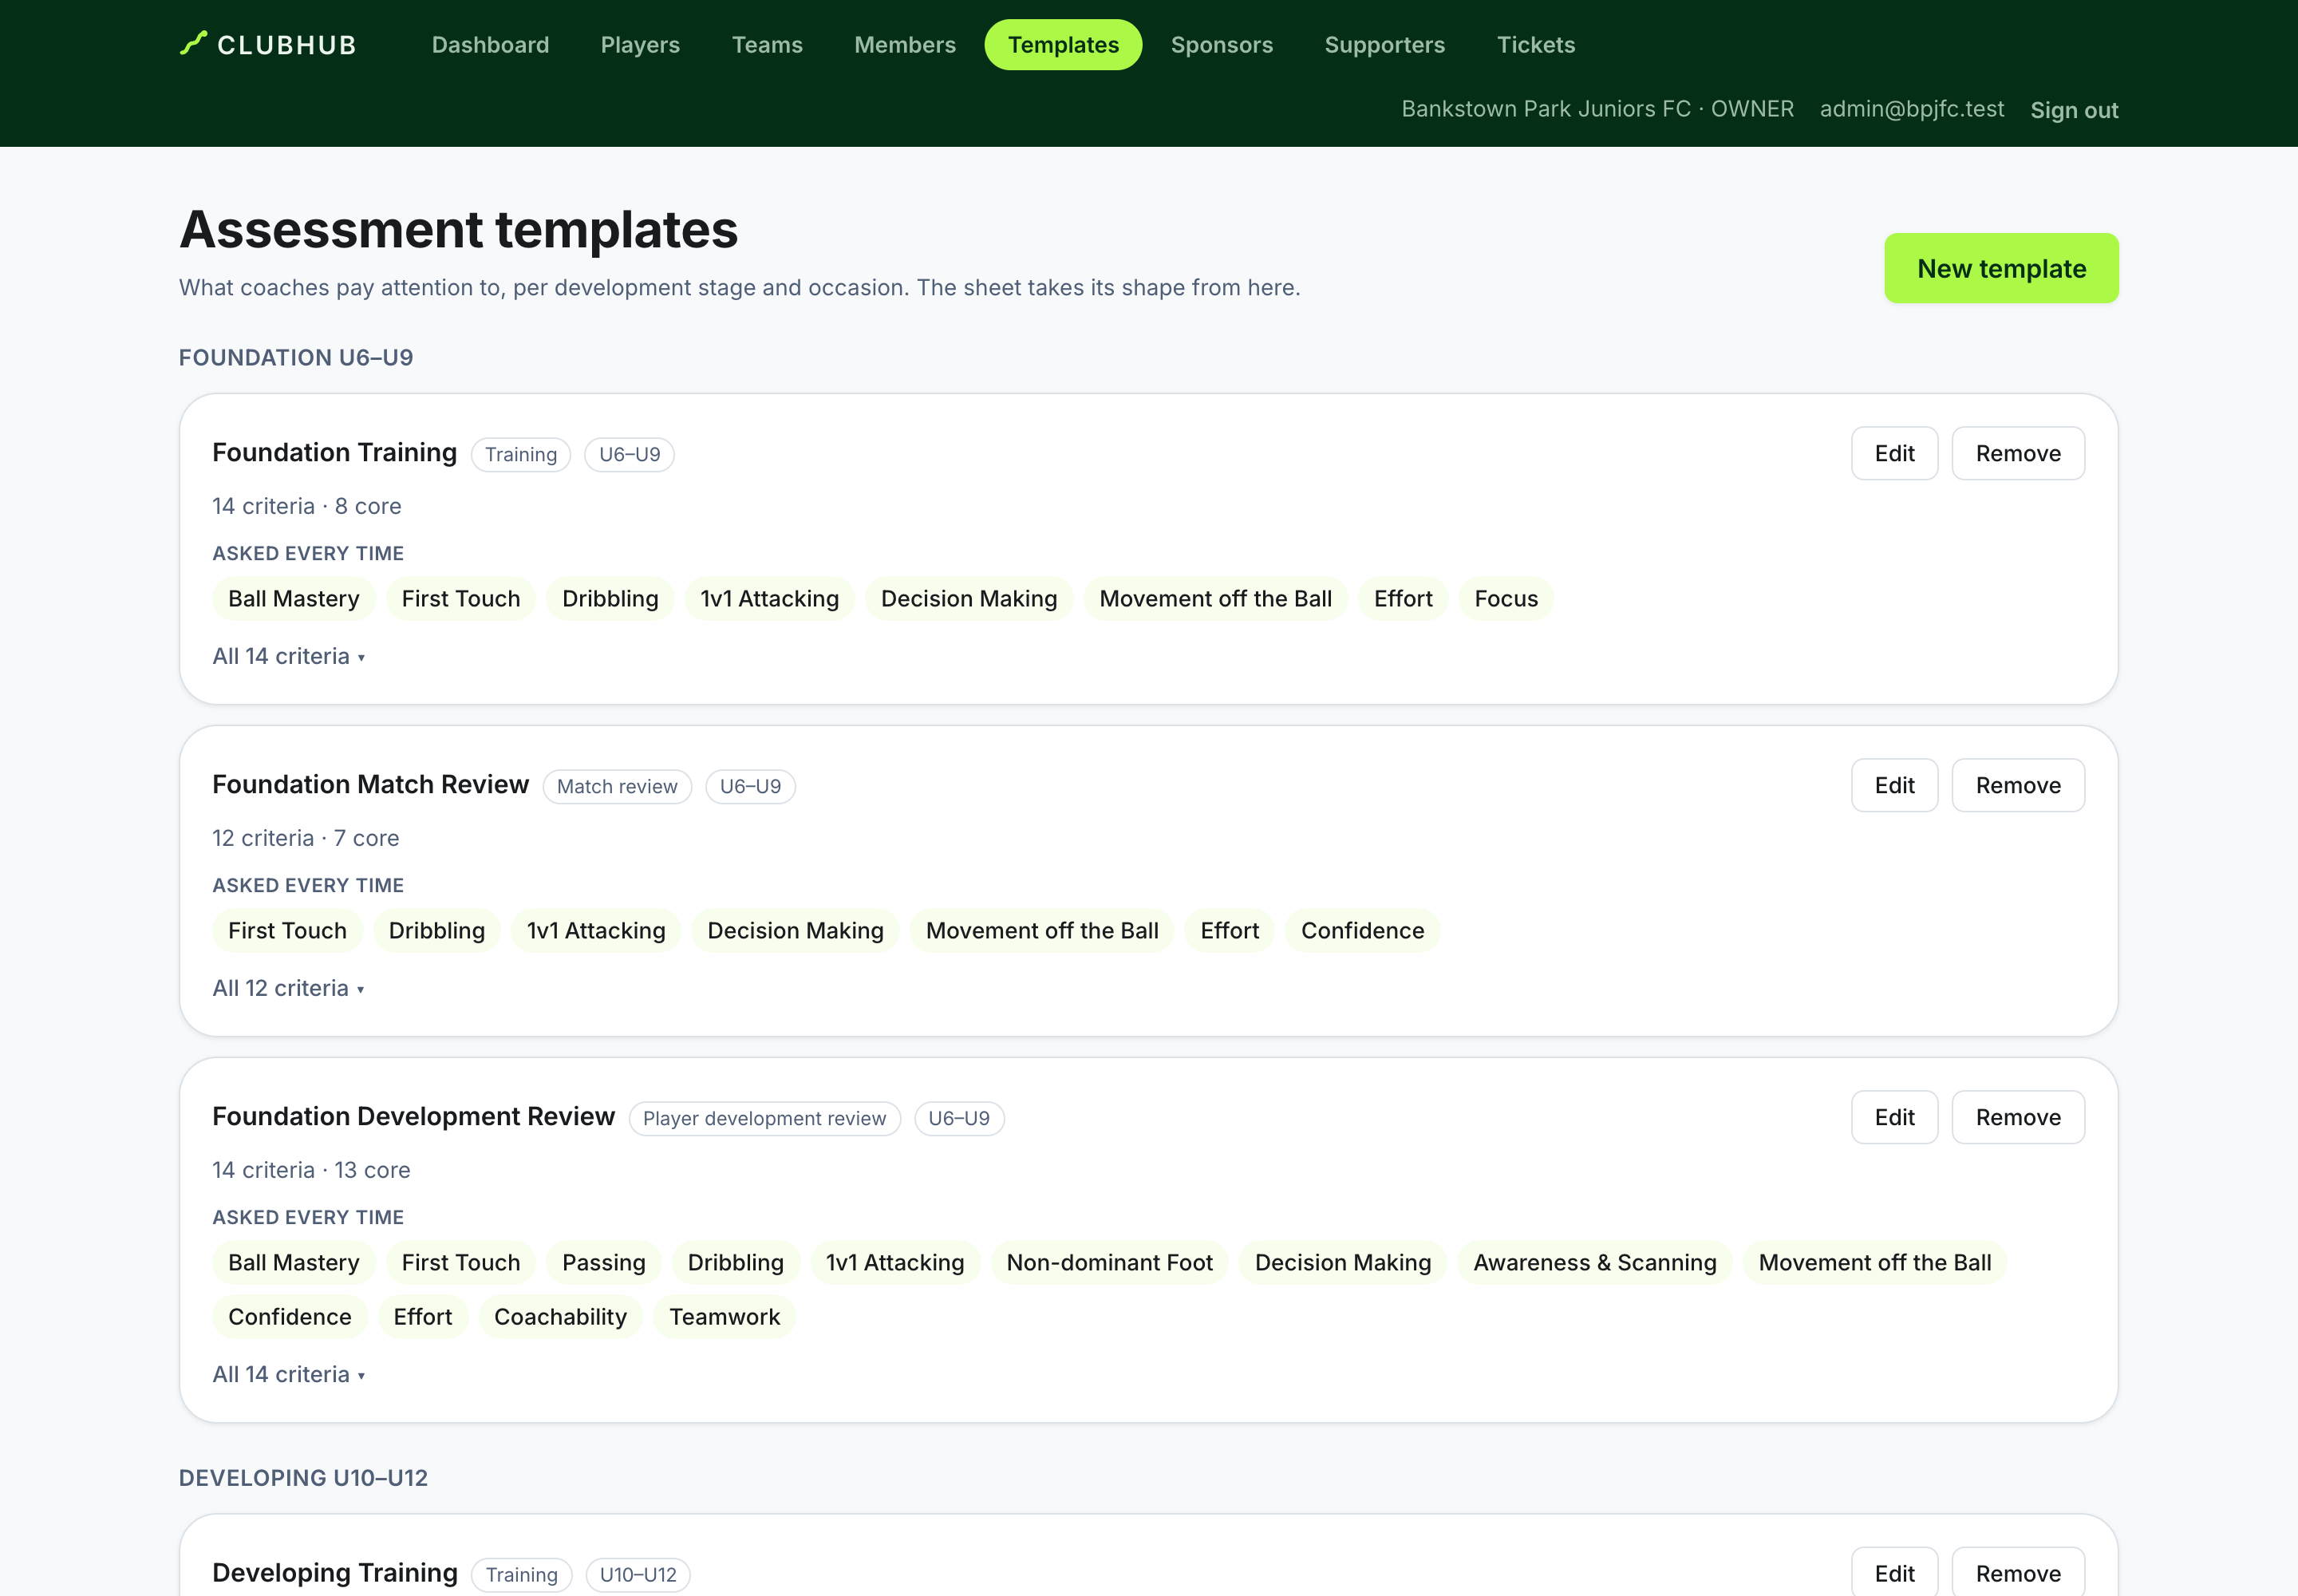
Task: Click the Coachability chip
Action: (560, 1316)
